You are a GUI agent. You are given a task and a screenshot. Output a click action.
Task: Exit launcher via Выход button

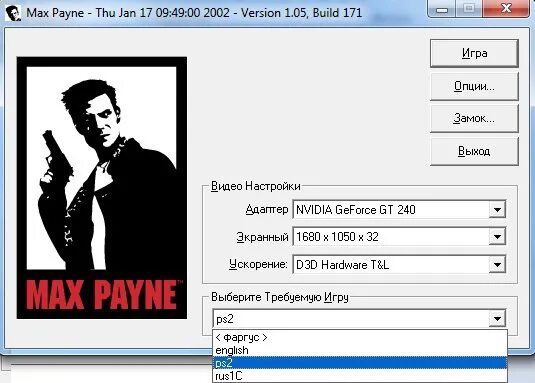[474, 151]
